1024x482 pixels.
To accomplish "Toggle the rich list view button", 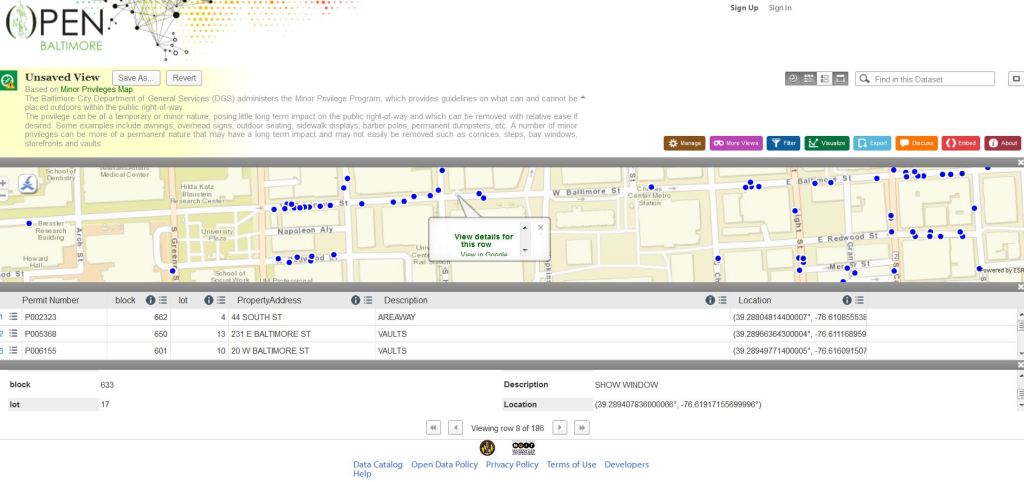I will (x=825, y=79).
